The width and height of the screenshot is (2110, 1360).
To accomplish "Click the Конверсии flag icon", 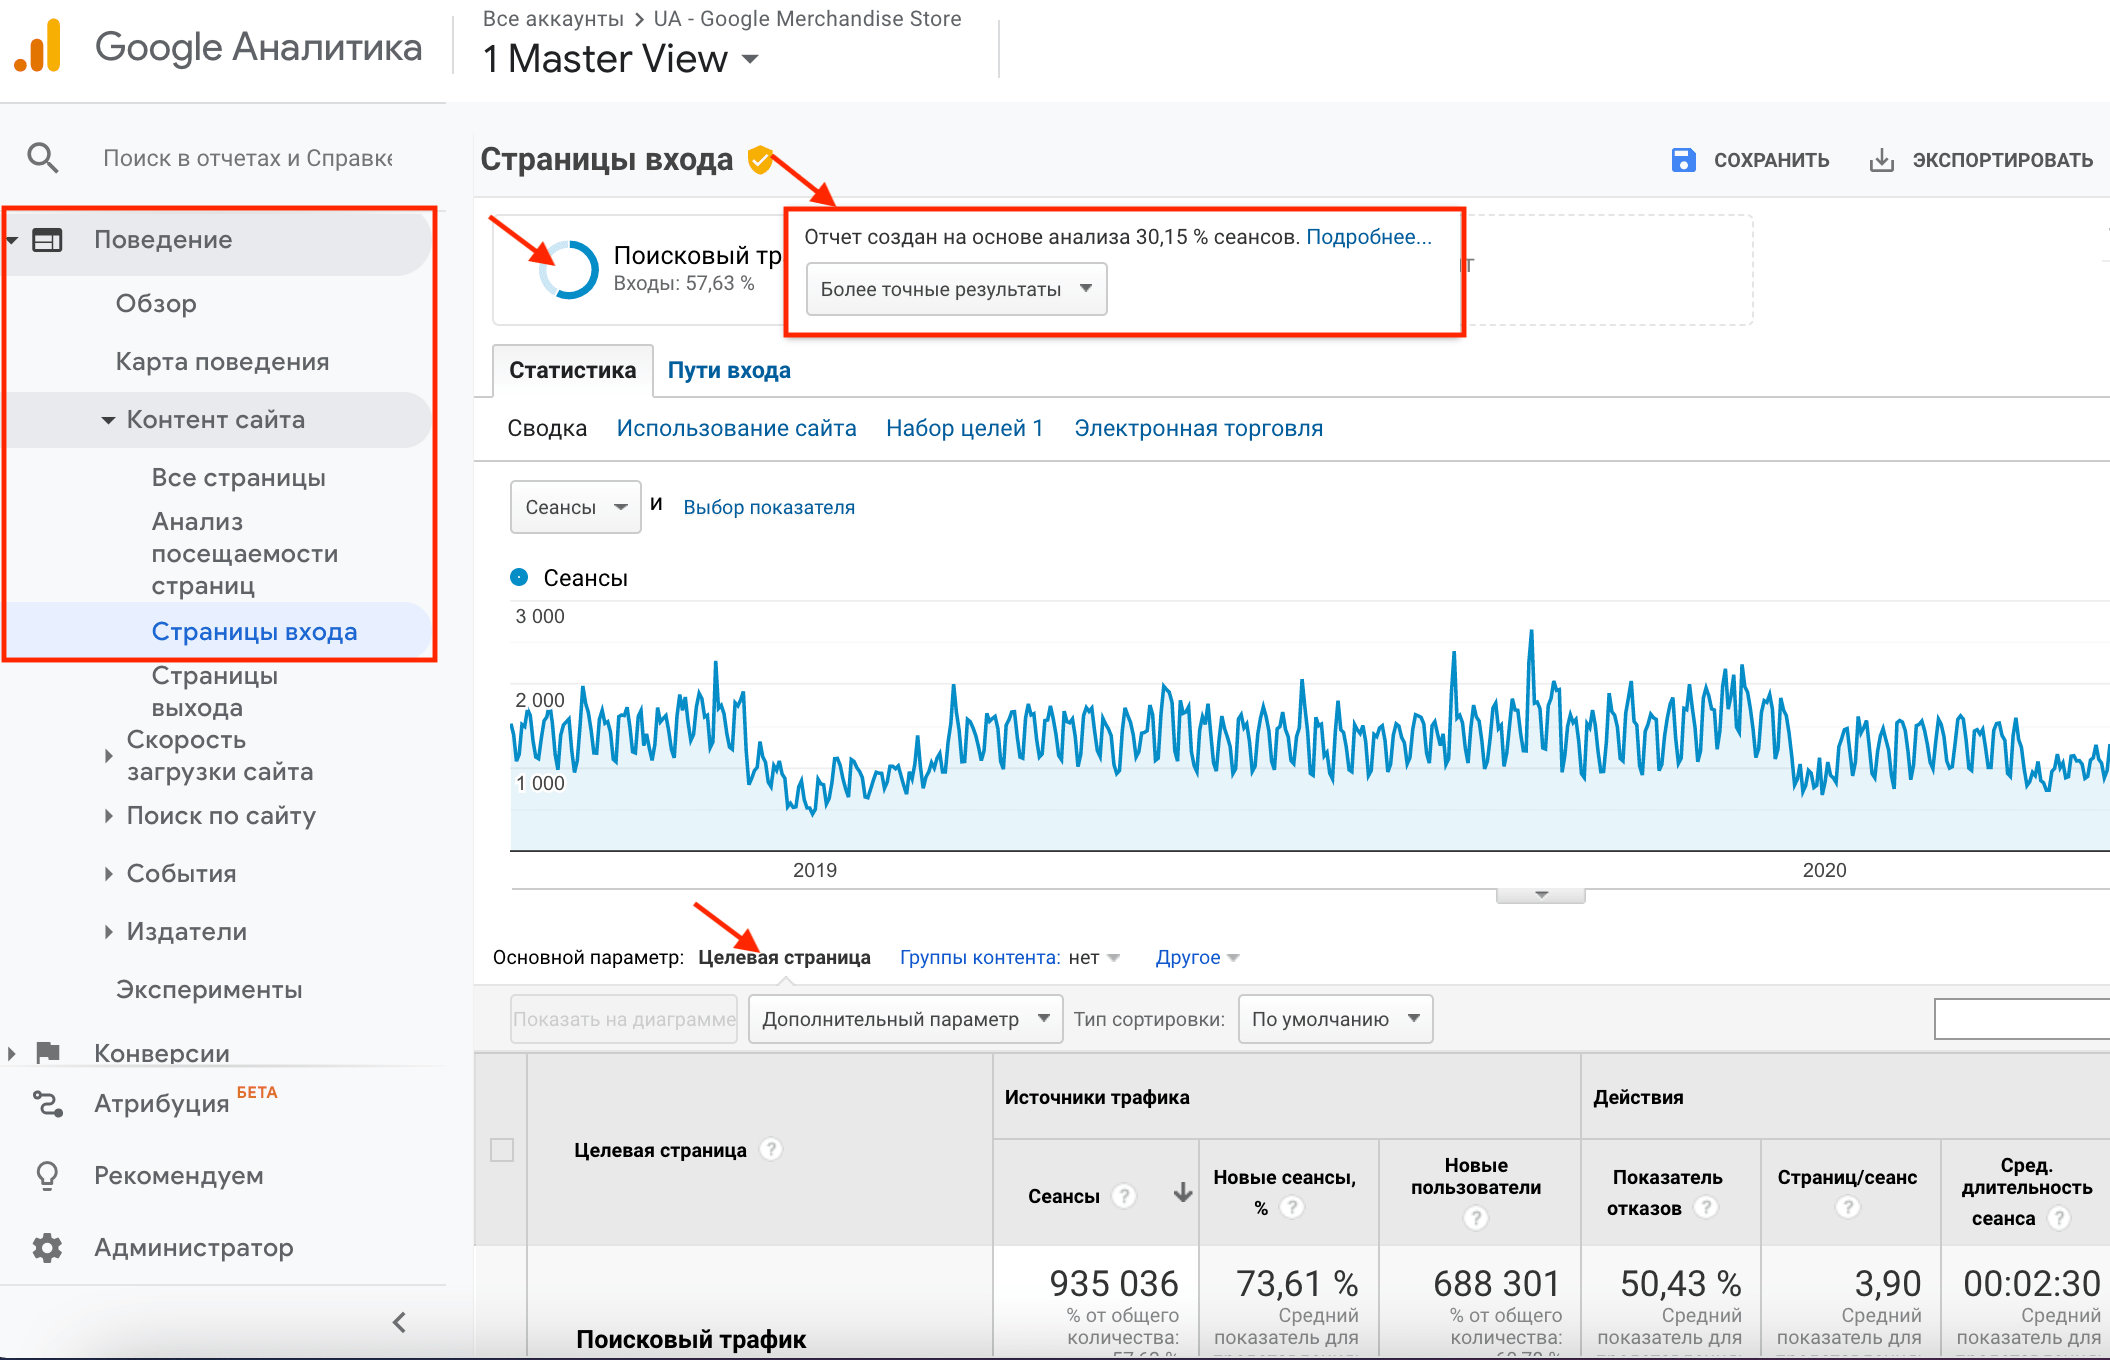I will [47, 1052].
